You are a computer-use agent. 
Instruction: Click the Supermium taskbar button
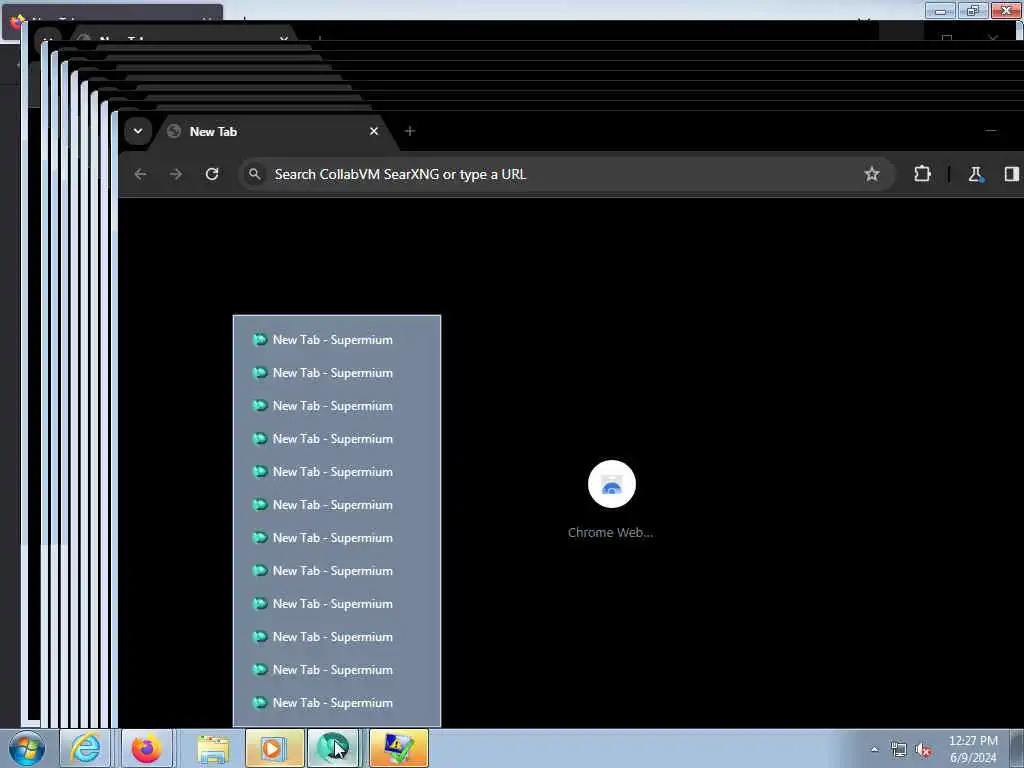[334, 748]
